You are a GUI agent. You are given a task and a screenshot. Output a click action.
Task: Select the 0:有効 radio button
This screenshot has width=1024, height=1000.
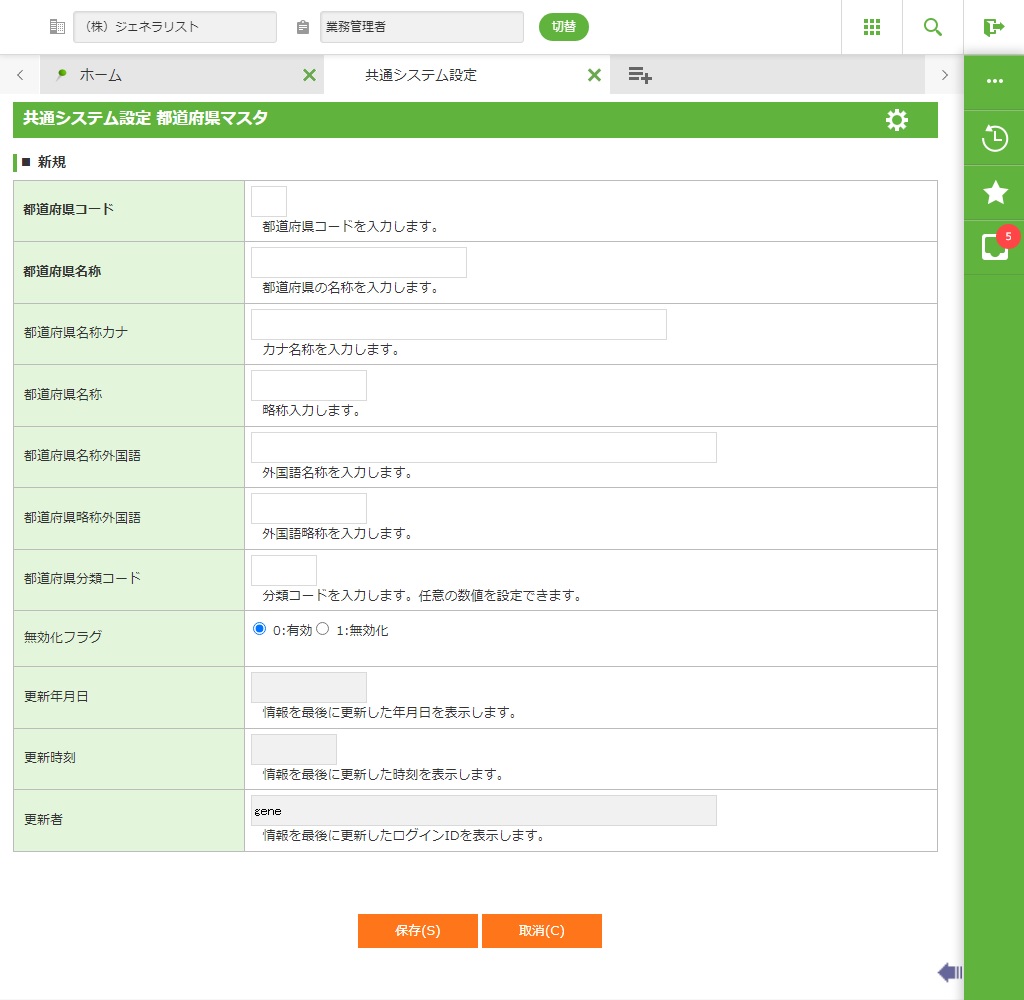[x=260, y=629]
